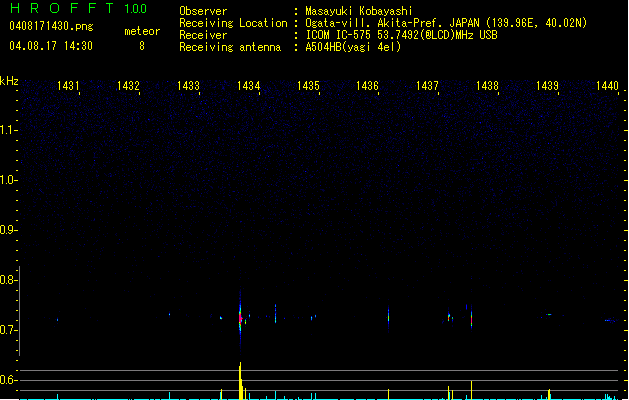
Task: Click the 1437 time axis label
Action: [428, 86]
